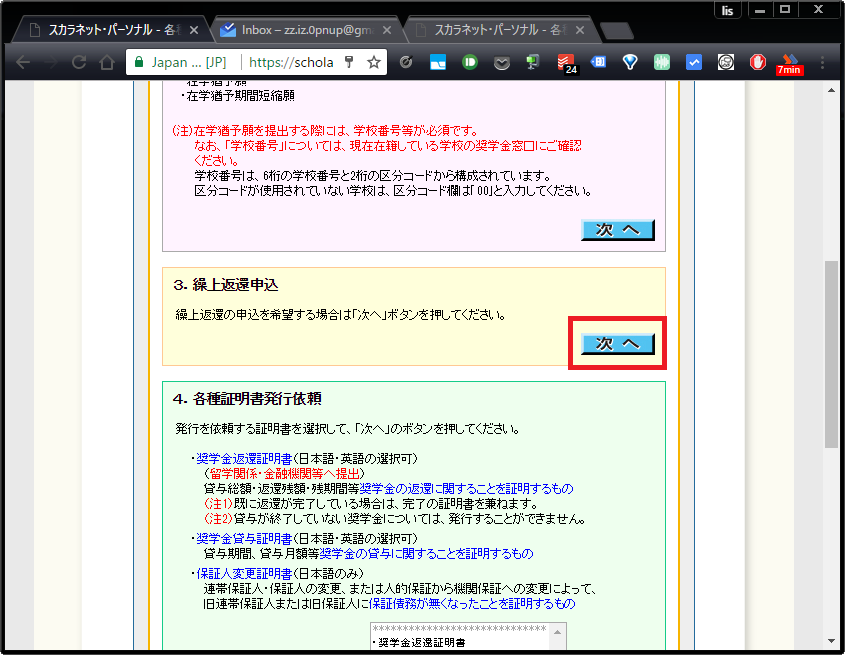Click the dark circular gauge extension icon
Screen dimensions: 845x655
click(406, 63)
